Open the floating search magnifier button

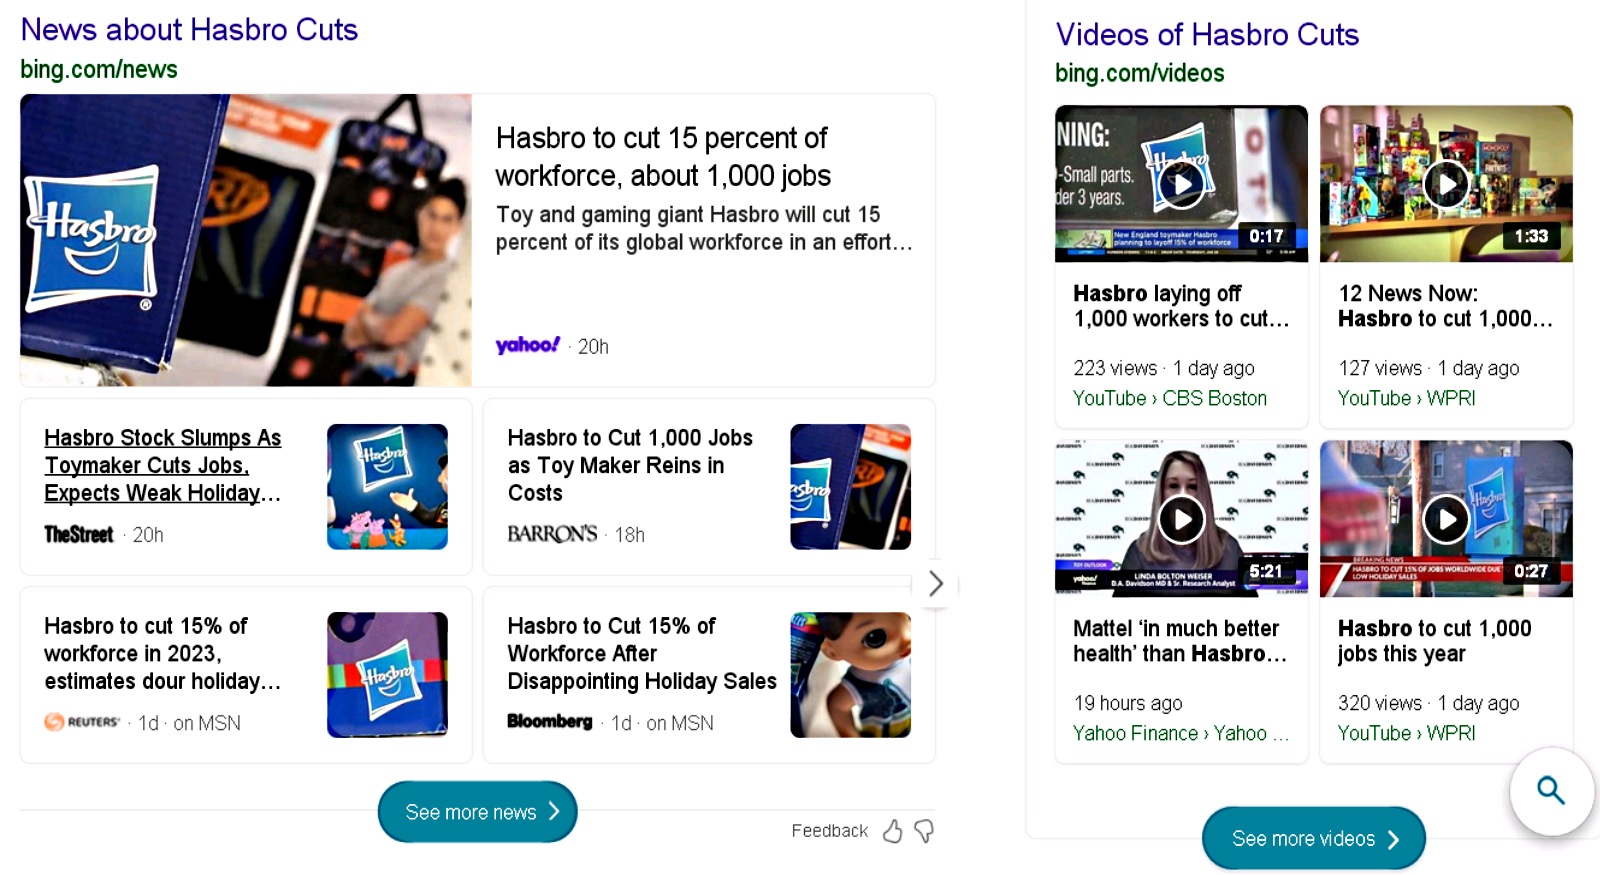pyautogui.click(x=1551, y=791)
